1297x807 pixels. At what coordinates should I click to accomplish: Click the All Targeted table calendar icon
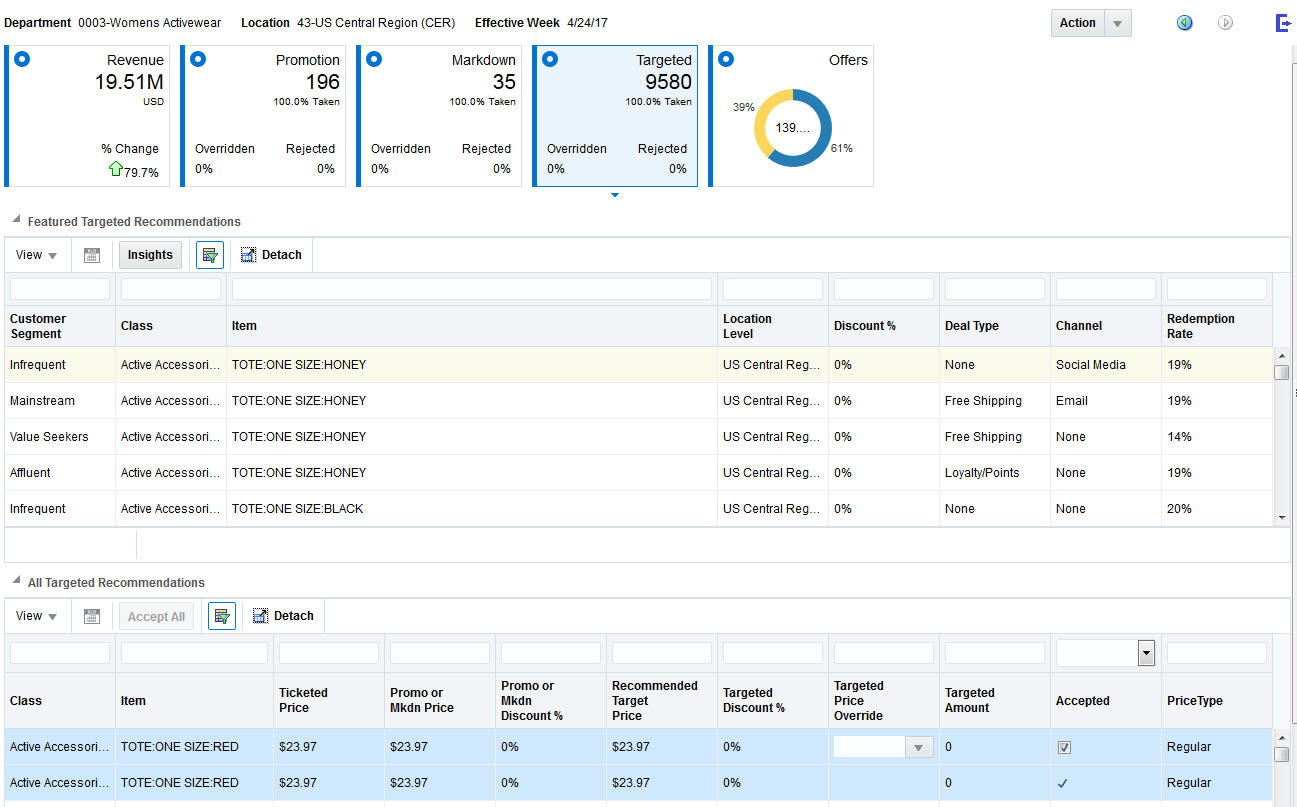[92, 616]
